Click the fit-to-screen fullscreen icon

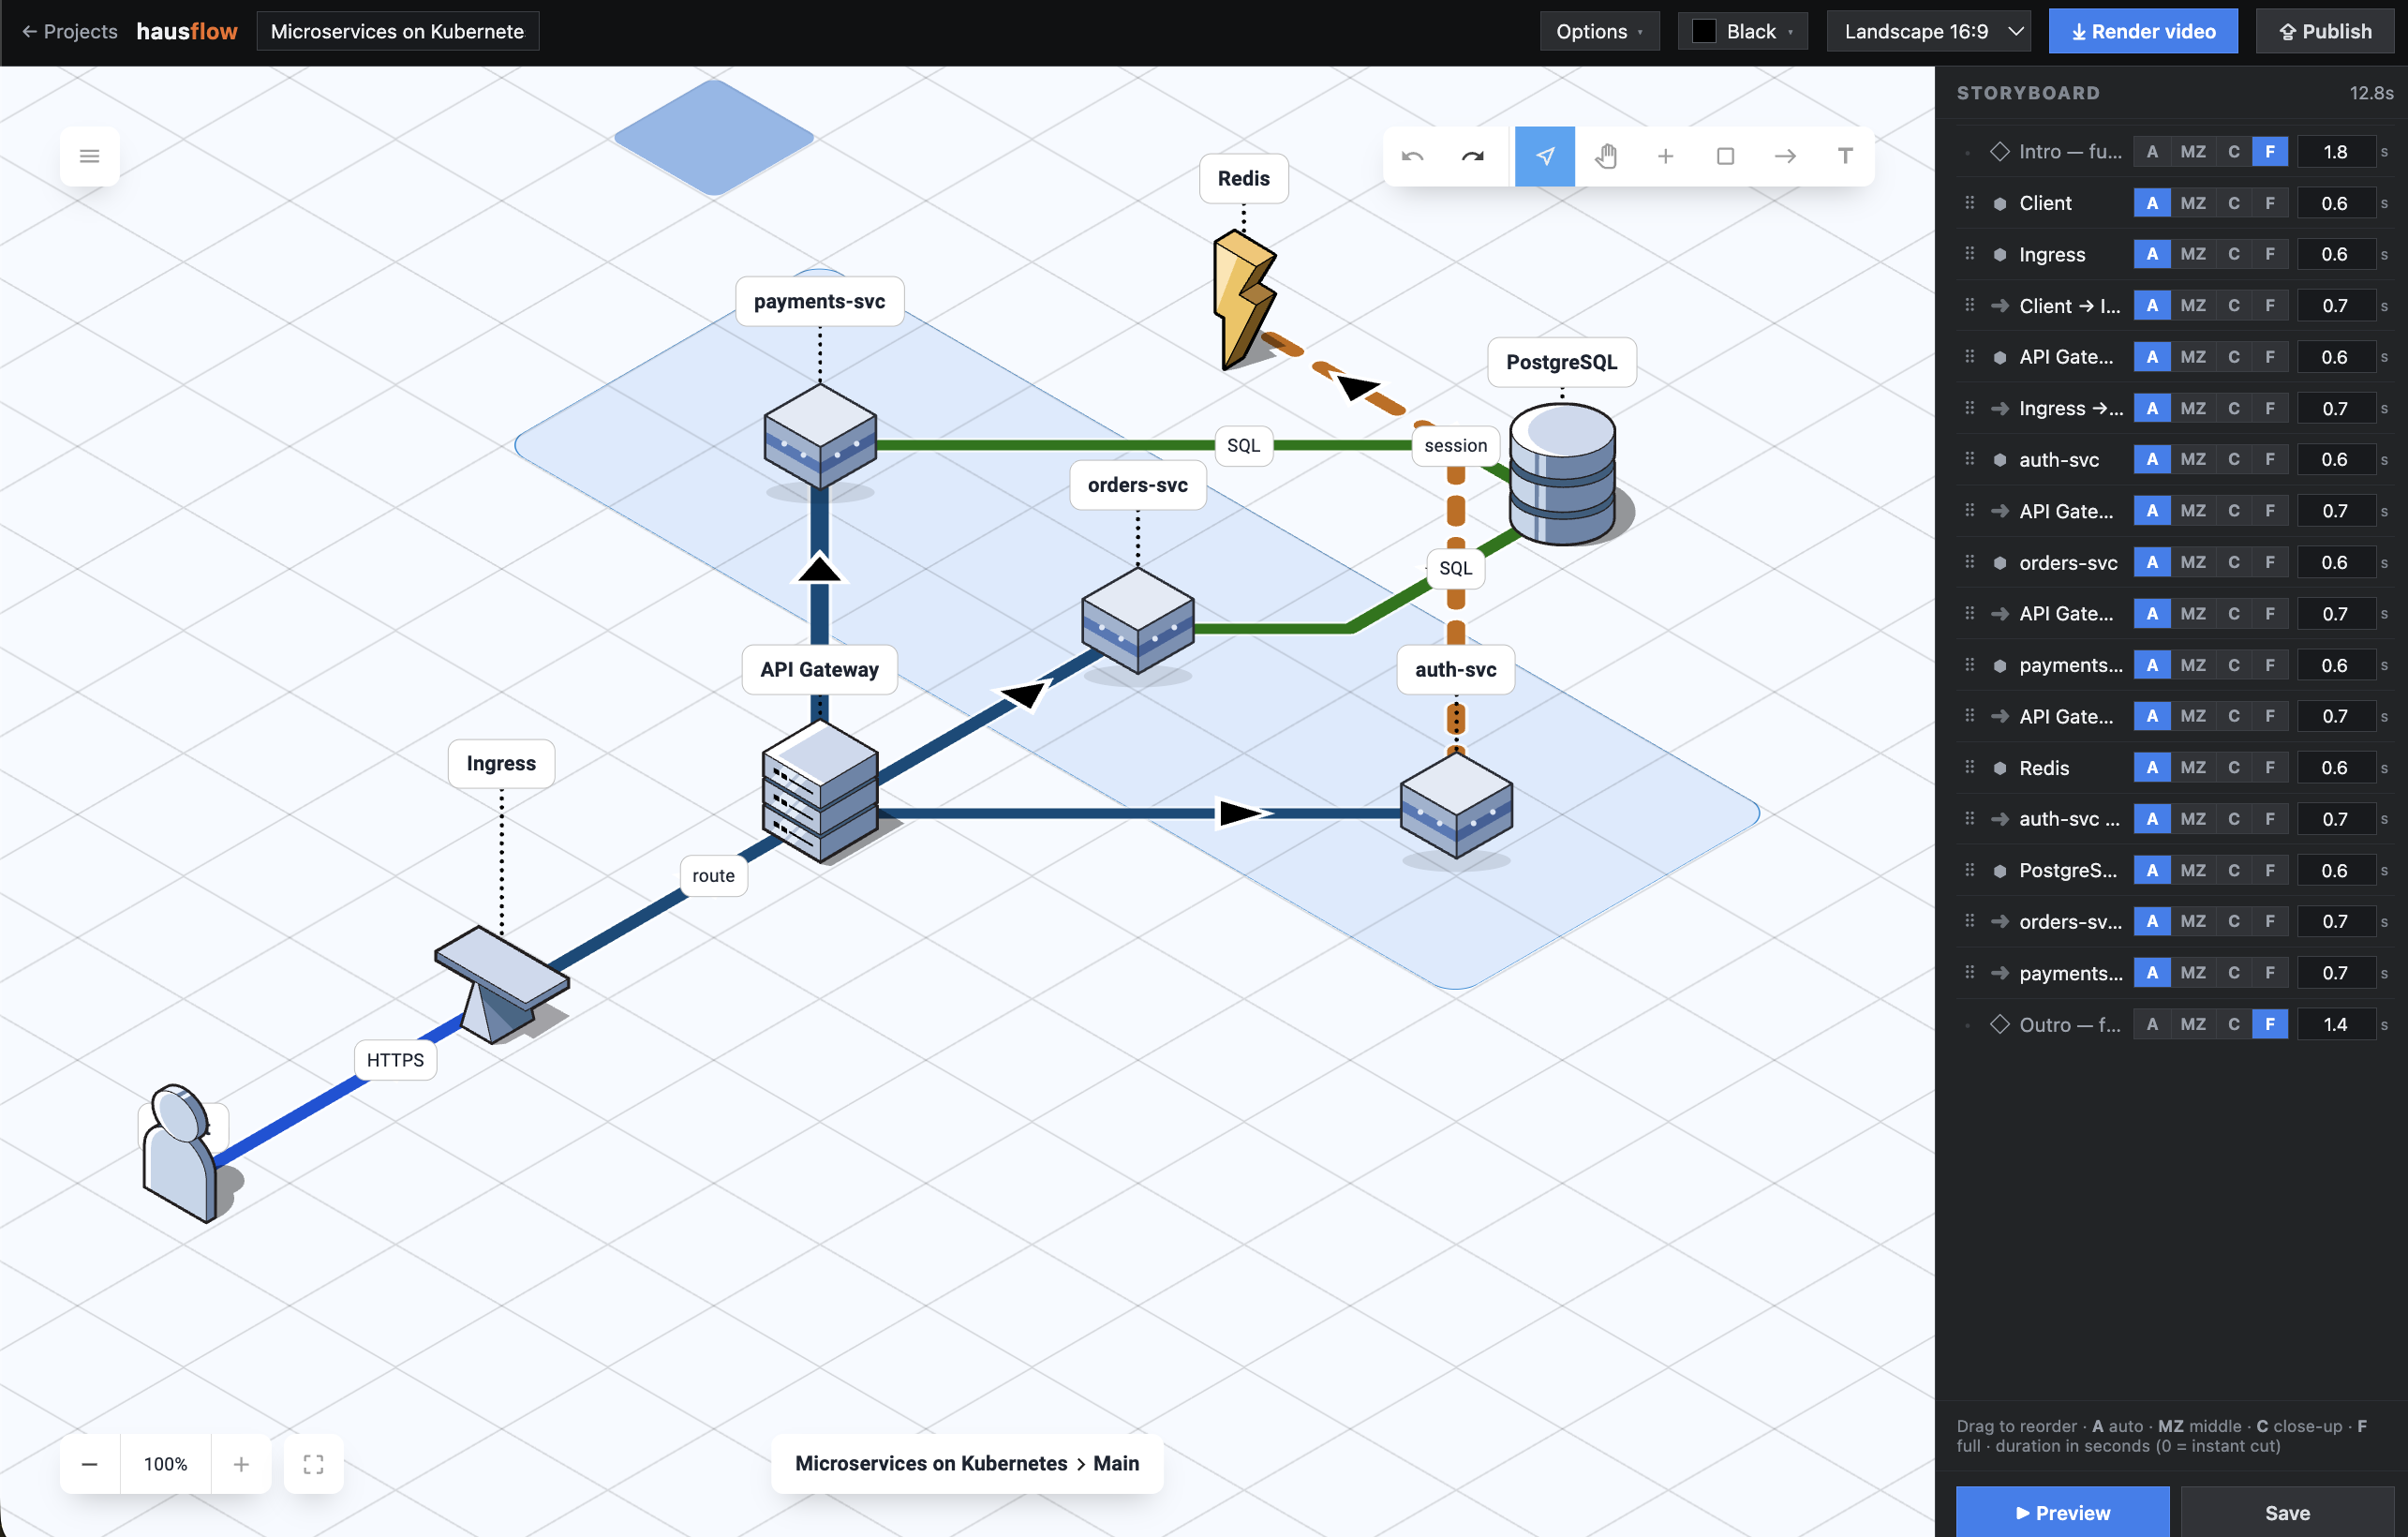point(313,1464)
